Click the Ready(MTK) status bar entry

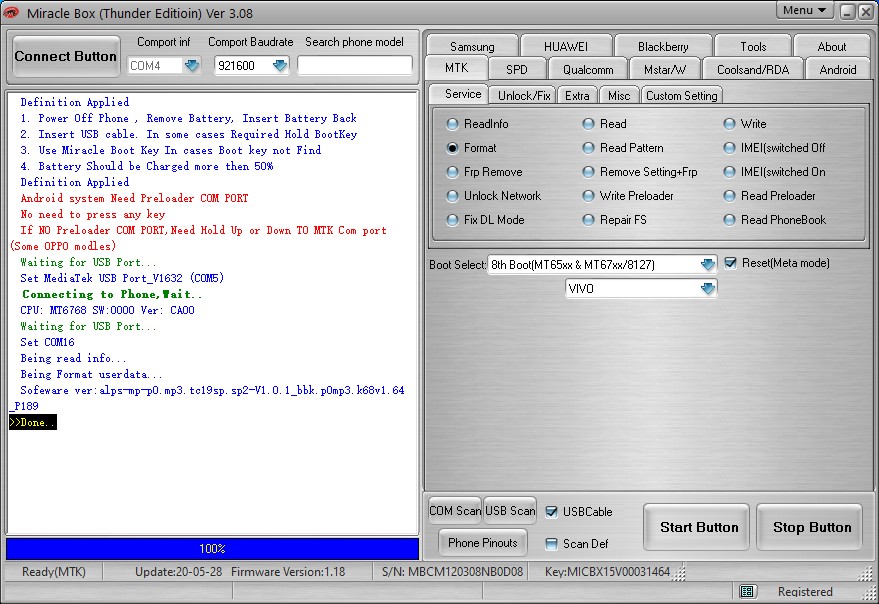tap(54, 571)
